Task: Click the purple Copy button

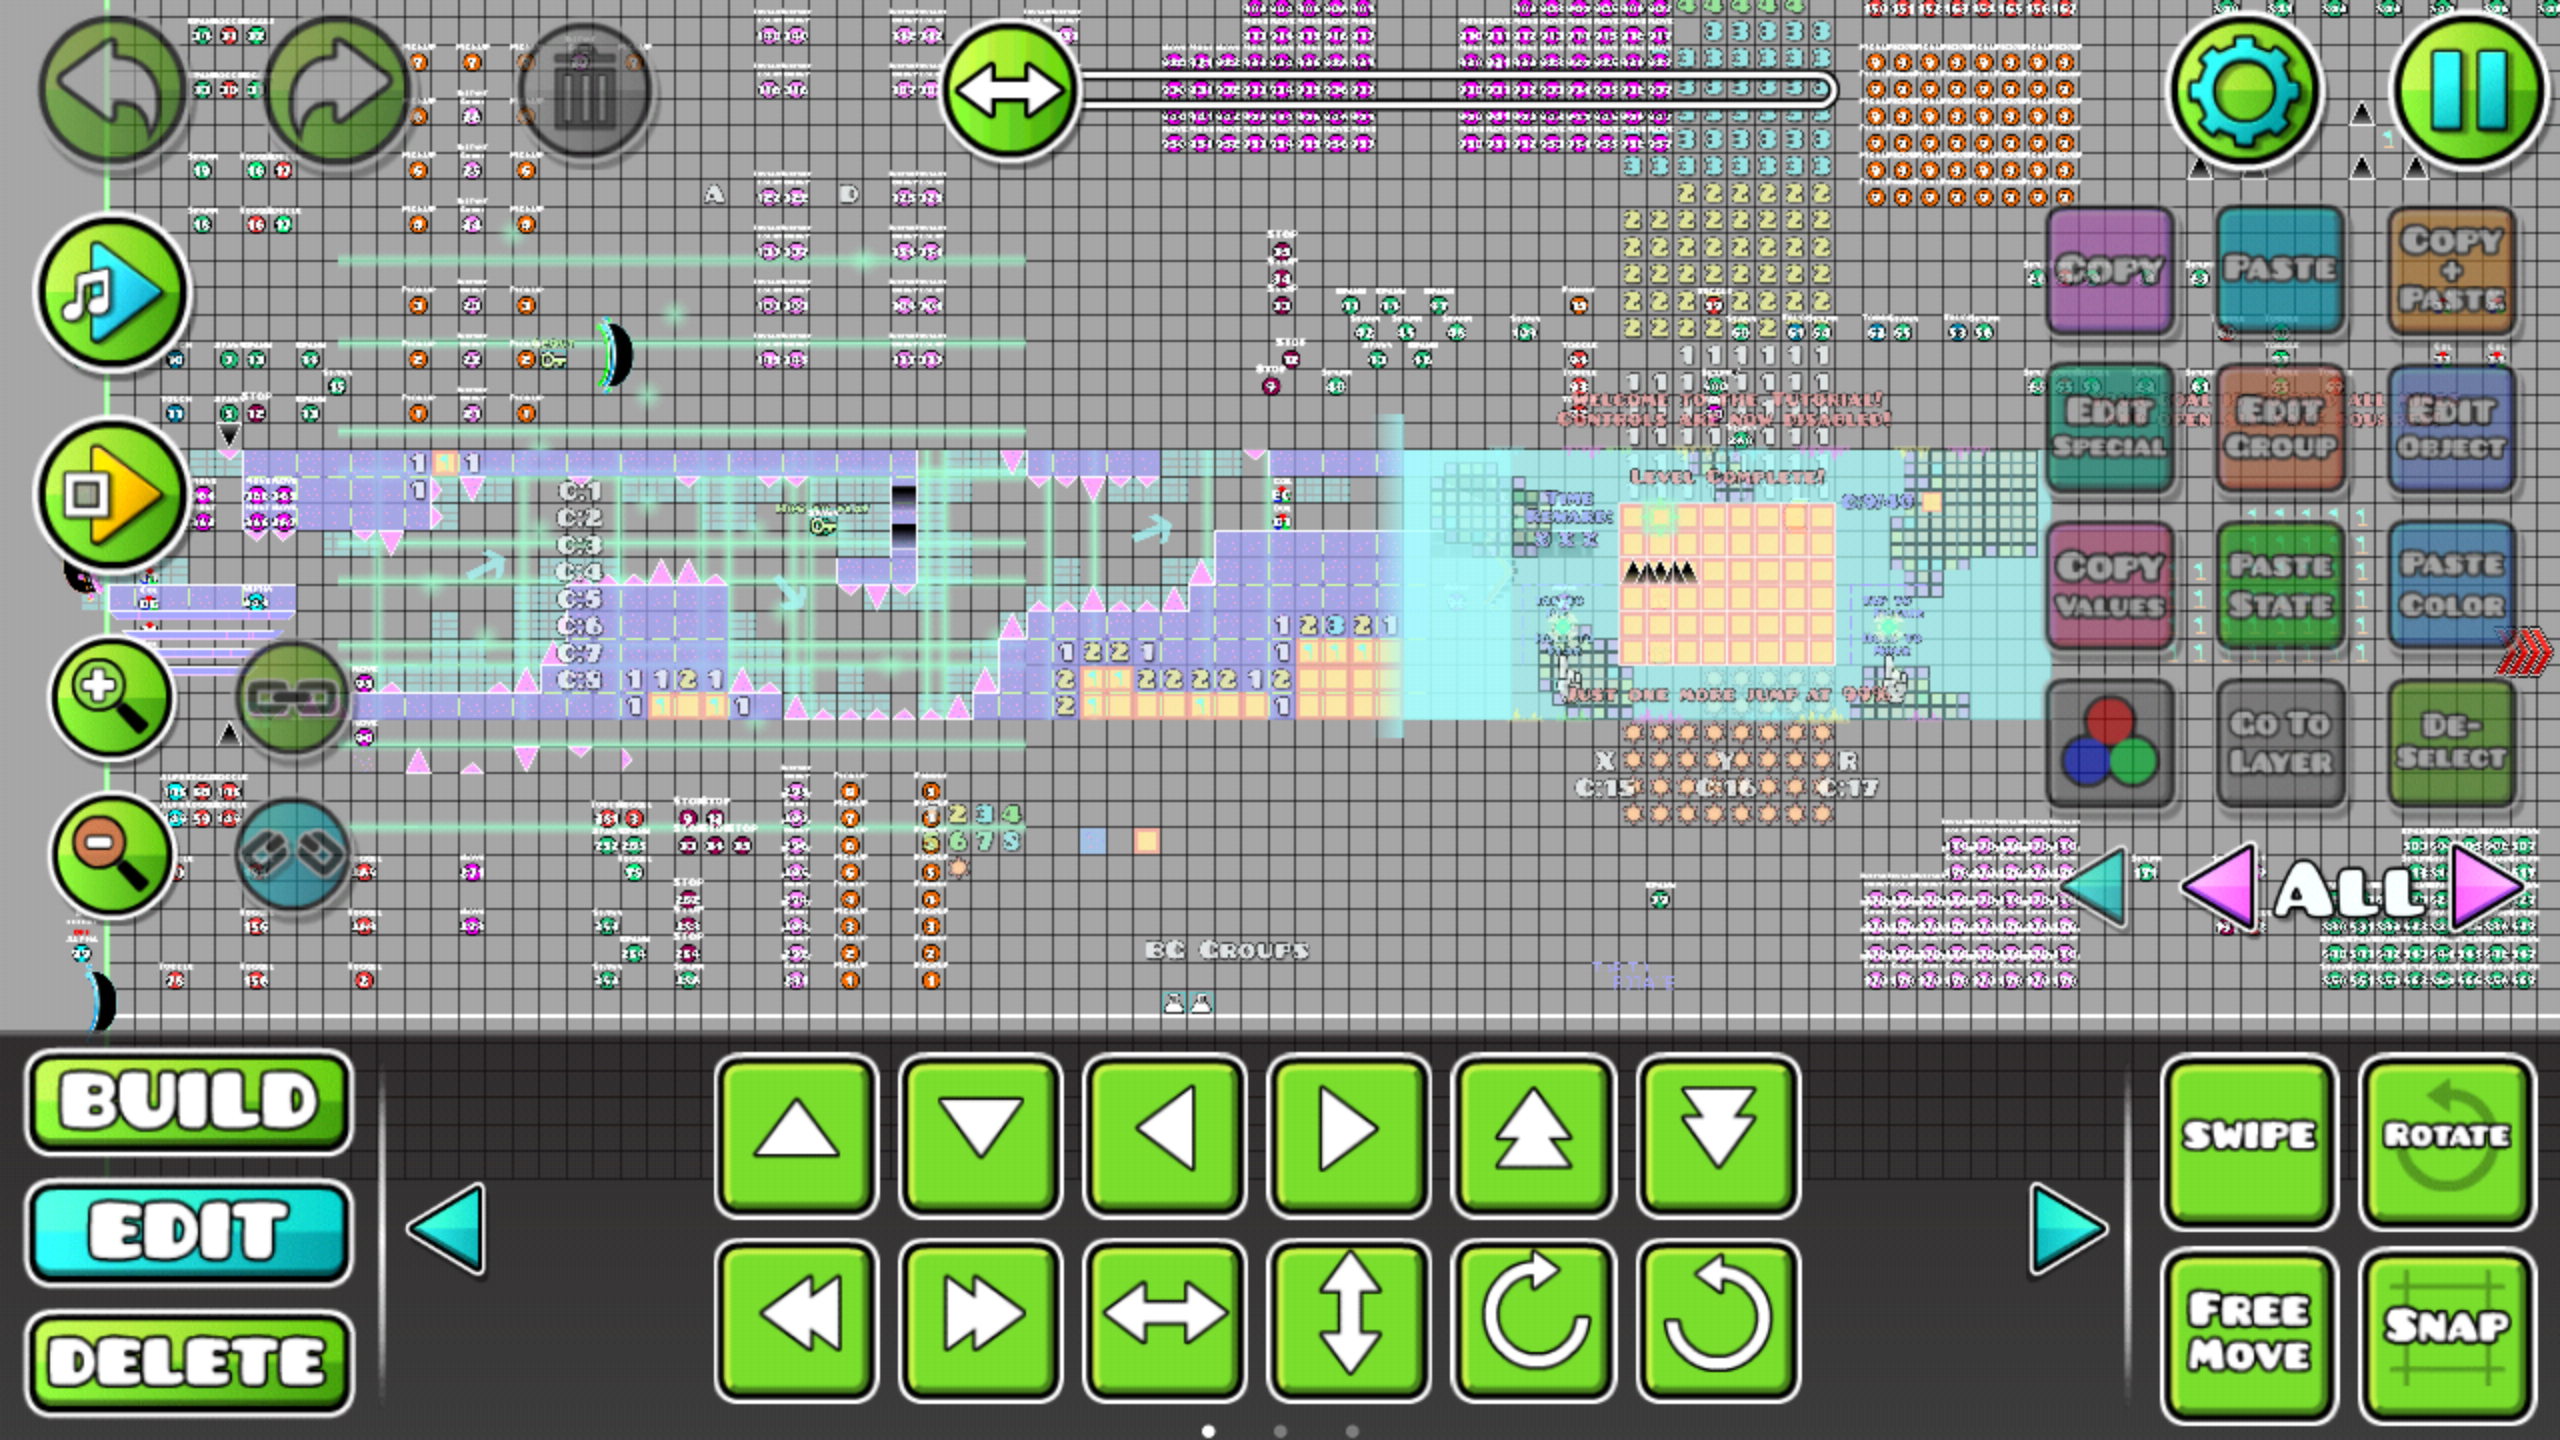Action: (x=2110, y=270)
